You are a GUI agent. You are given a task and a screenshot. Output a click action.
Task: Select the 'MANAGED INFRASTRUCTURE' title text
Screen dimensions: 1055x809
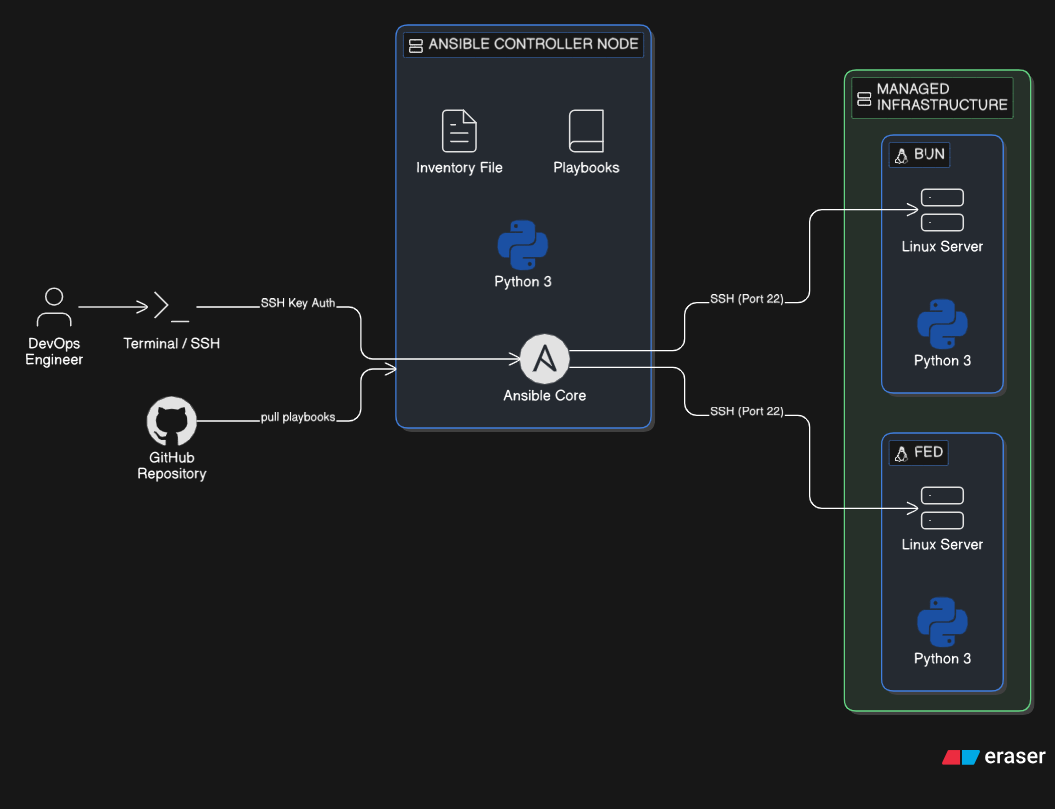click(941, 97)
